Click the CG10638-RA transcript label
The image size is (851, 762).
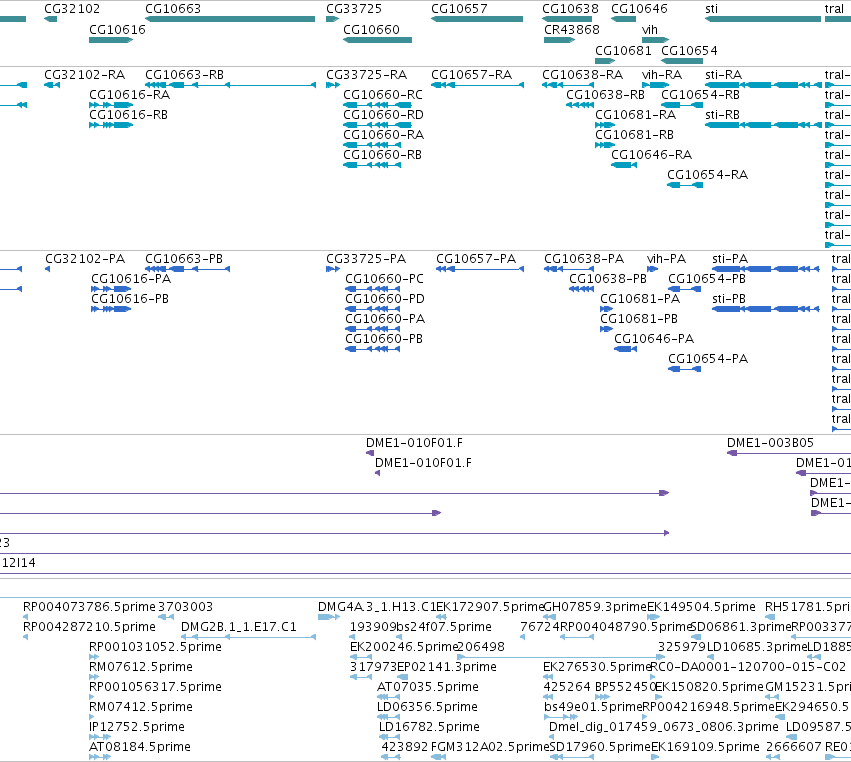pyautogui.click(x=582, y=74)
